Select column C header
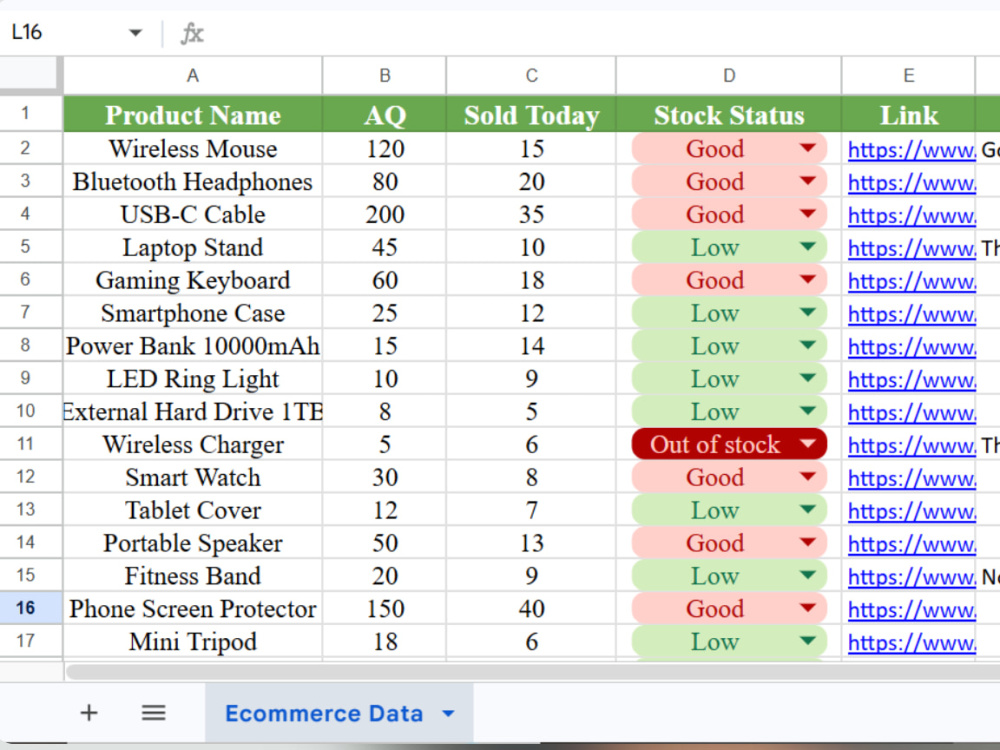Screen dimensions: 1000x750 [531, 75]
